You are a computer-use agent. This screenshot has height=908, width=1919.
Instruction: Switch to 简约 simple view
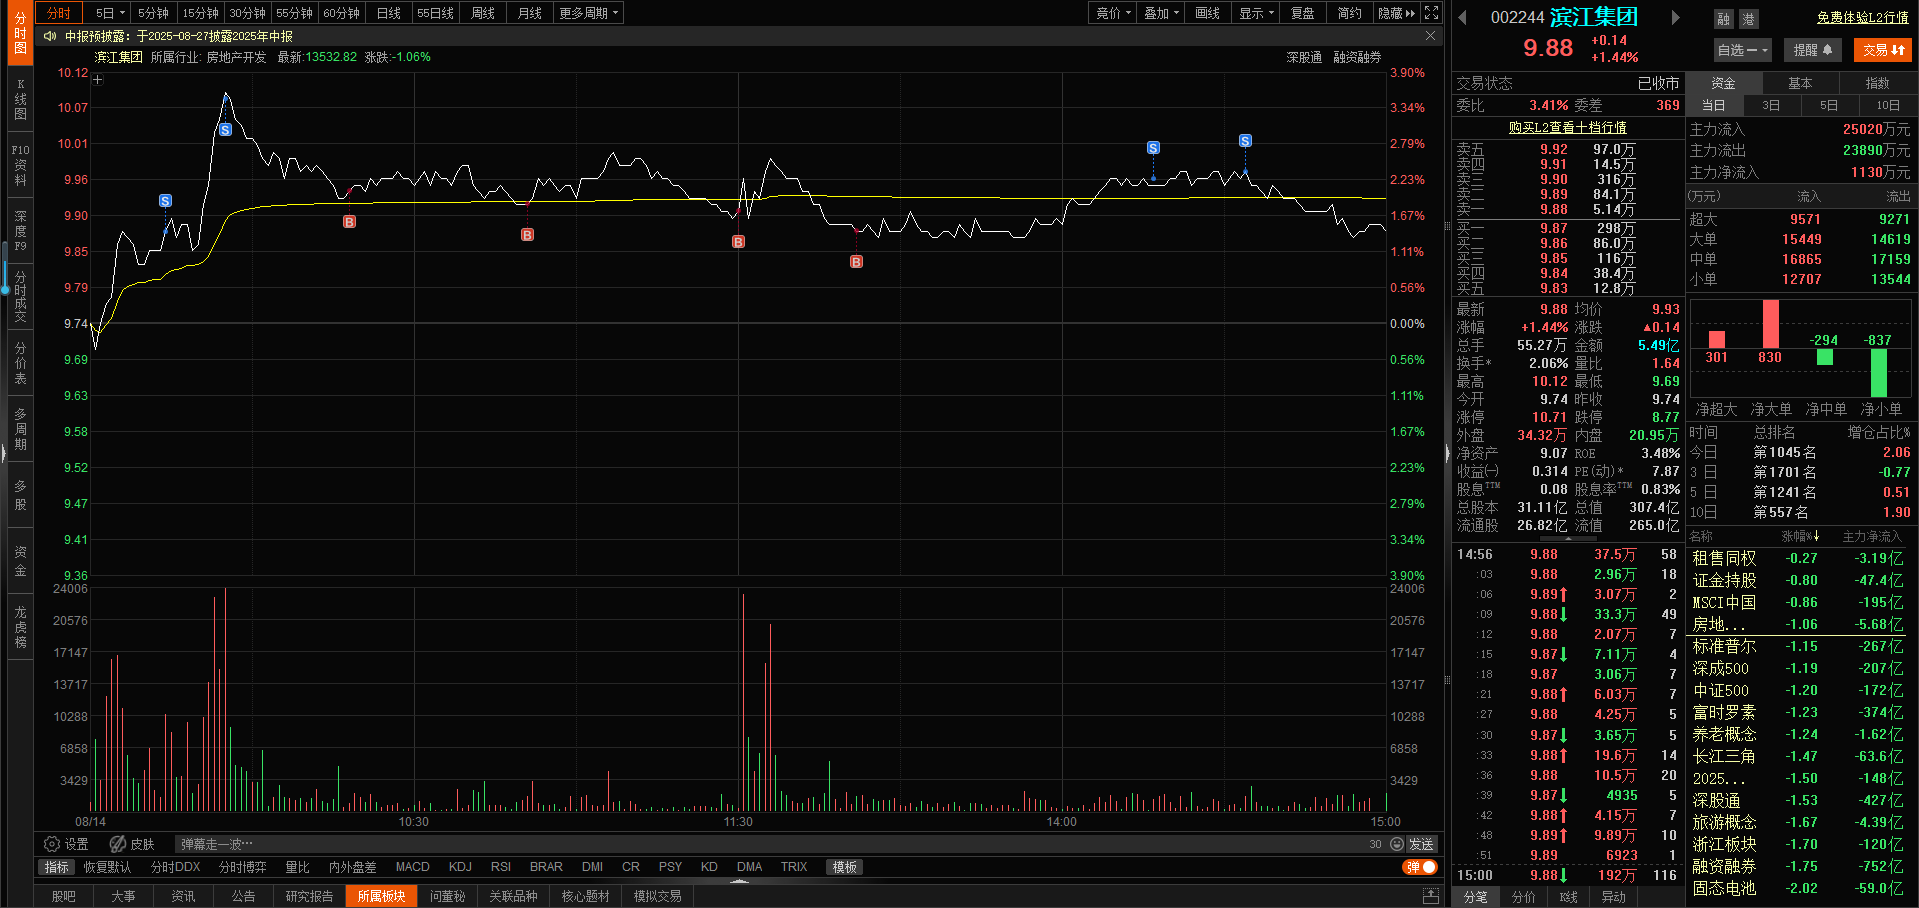pyautogui.click(x=1350, y=13)
